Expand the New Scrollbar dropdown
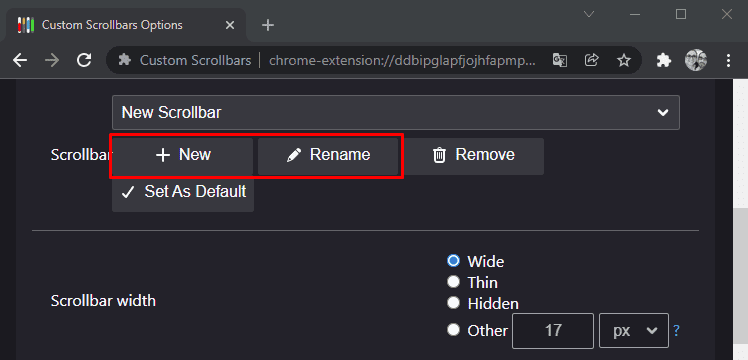This screenshot has width=748, height=360. (x=395, y=113)
